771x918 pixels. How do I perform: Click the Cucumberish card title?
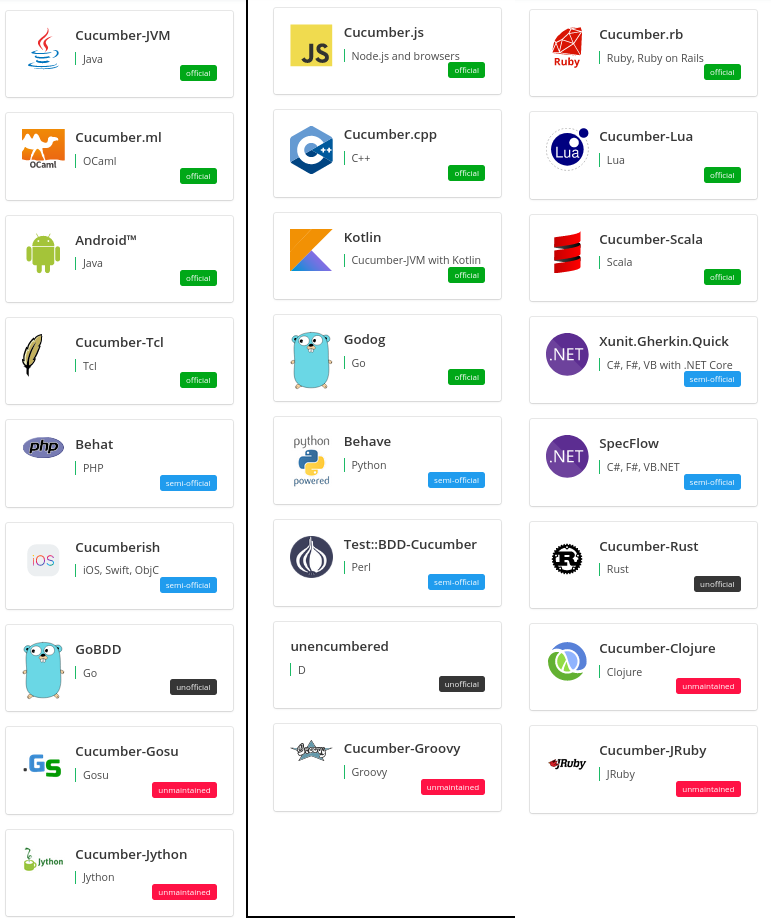point(117,547)
